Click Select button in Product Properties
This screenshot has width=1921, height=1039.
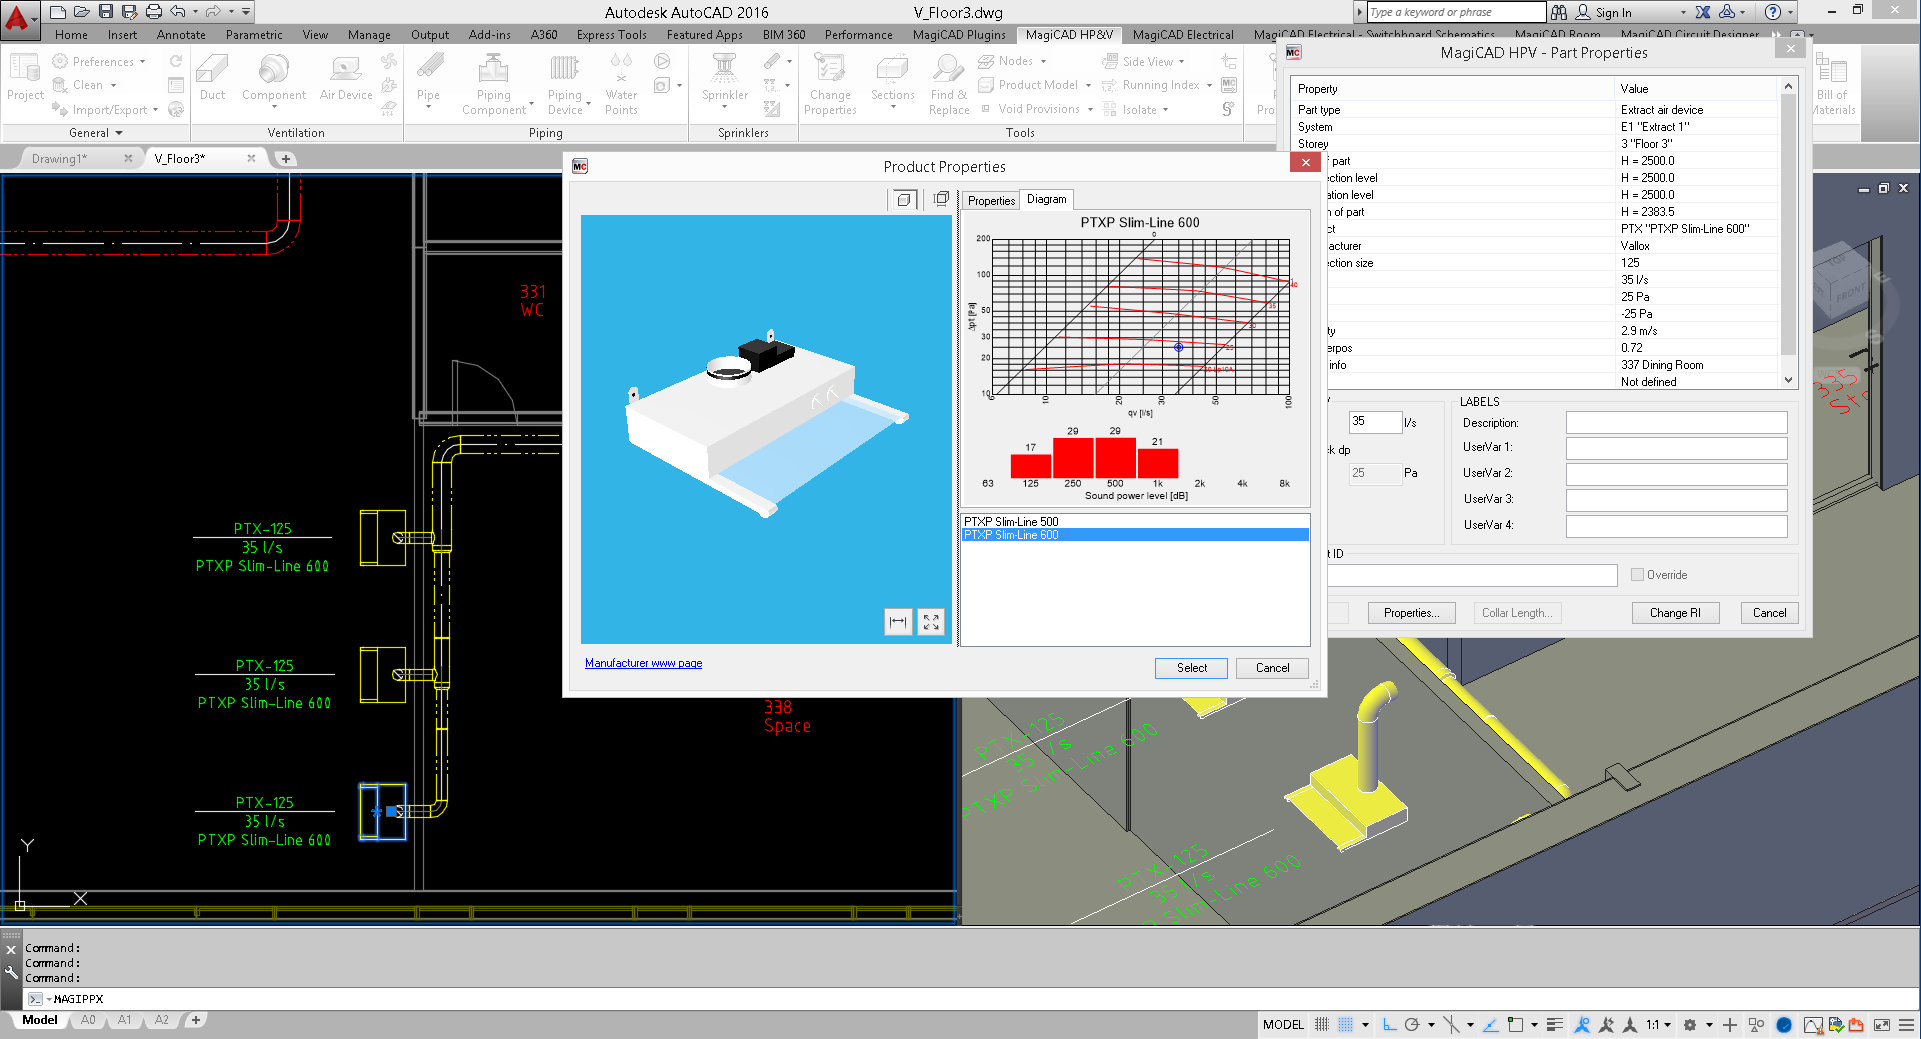click(1191, 668)
